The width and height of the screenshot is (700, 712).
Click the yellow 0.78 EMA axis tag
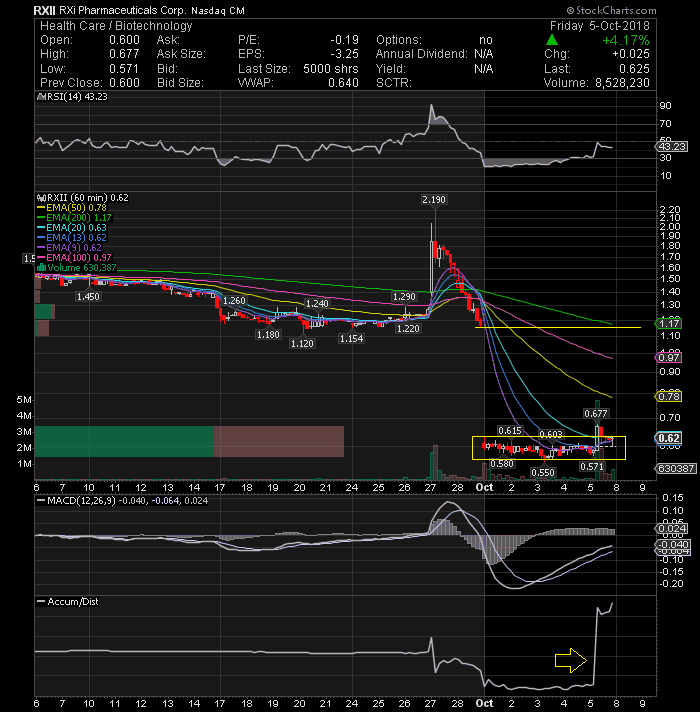pyautogui.click(x=669, y=397)
